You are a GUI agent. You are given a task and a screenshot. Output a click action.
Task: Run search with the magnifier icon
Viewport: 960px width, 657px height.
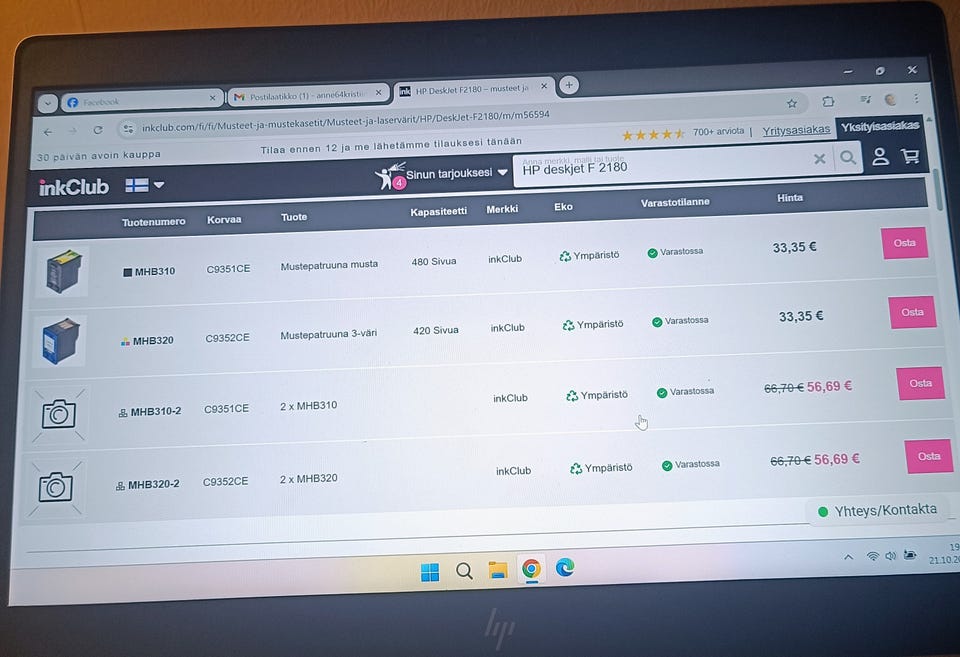(848, 157)
